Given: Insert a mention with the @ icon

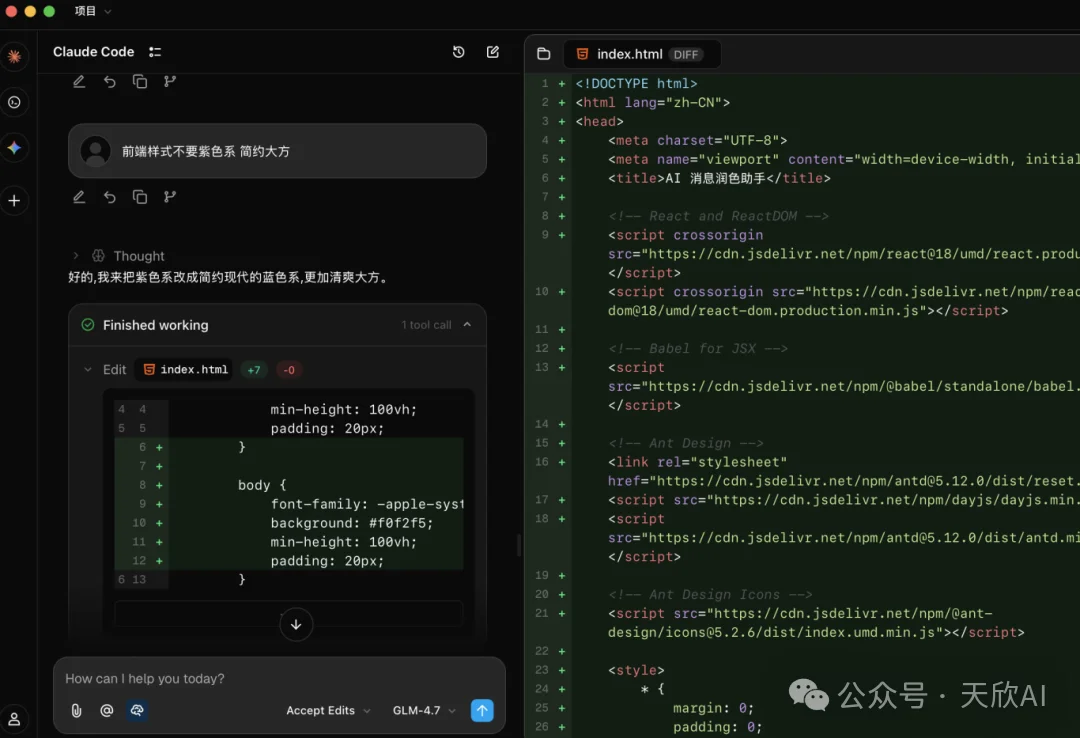Looking at the screenshot, I should point(106,710).
